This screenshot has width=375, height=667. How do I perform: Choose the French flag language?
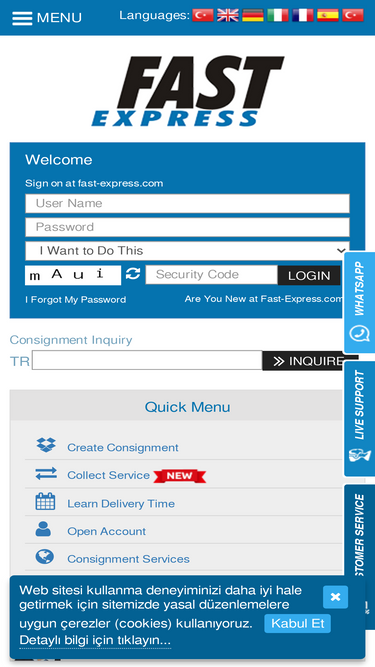(x=303, y=15)
